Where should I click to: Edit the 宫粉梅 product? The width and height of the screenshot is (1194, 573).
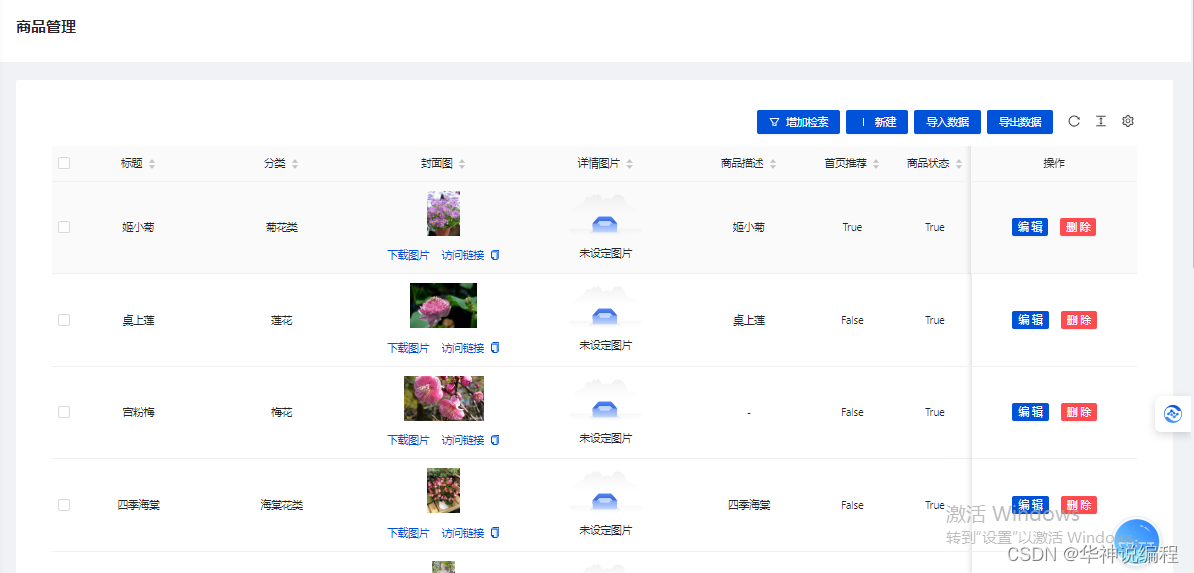(1030, 412)
